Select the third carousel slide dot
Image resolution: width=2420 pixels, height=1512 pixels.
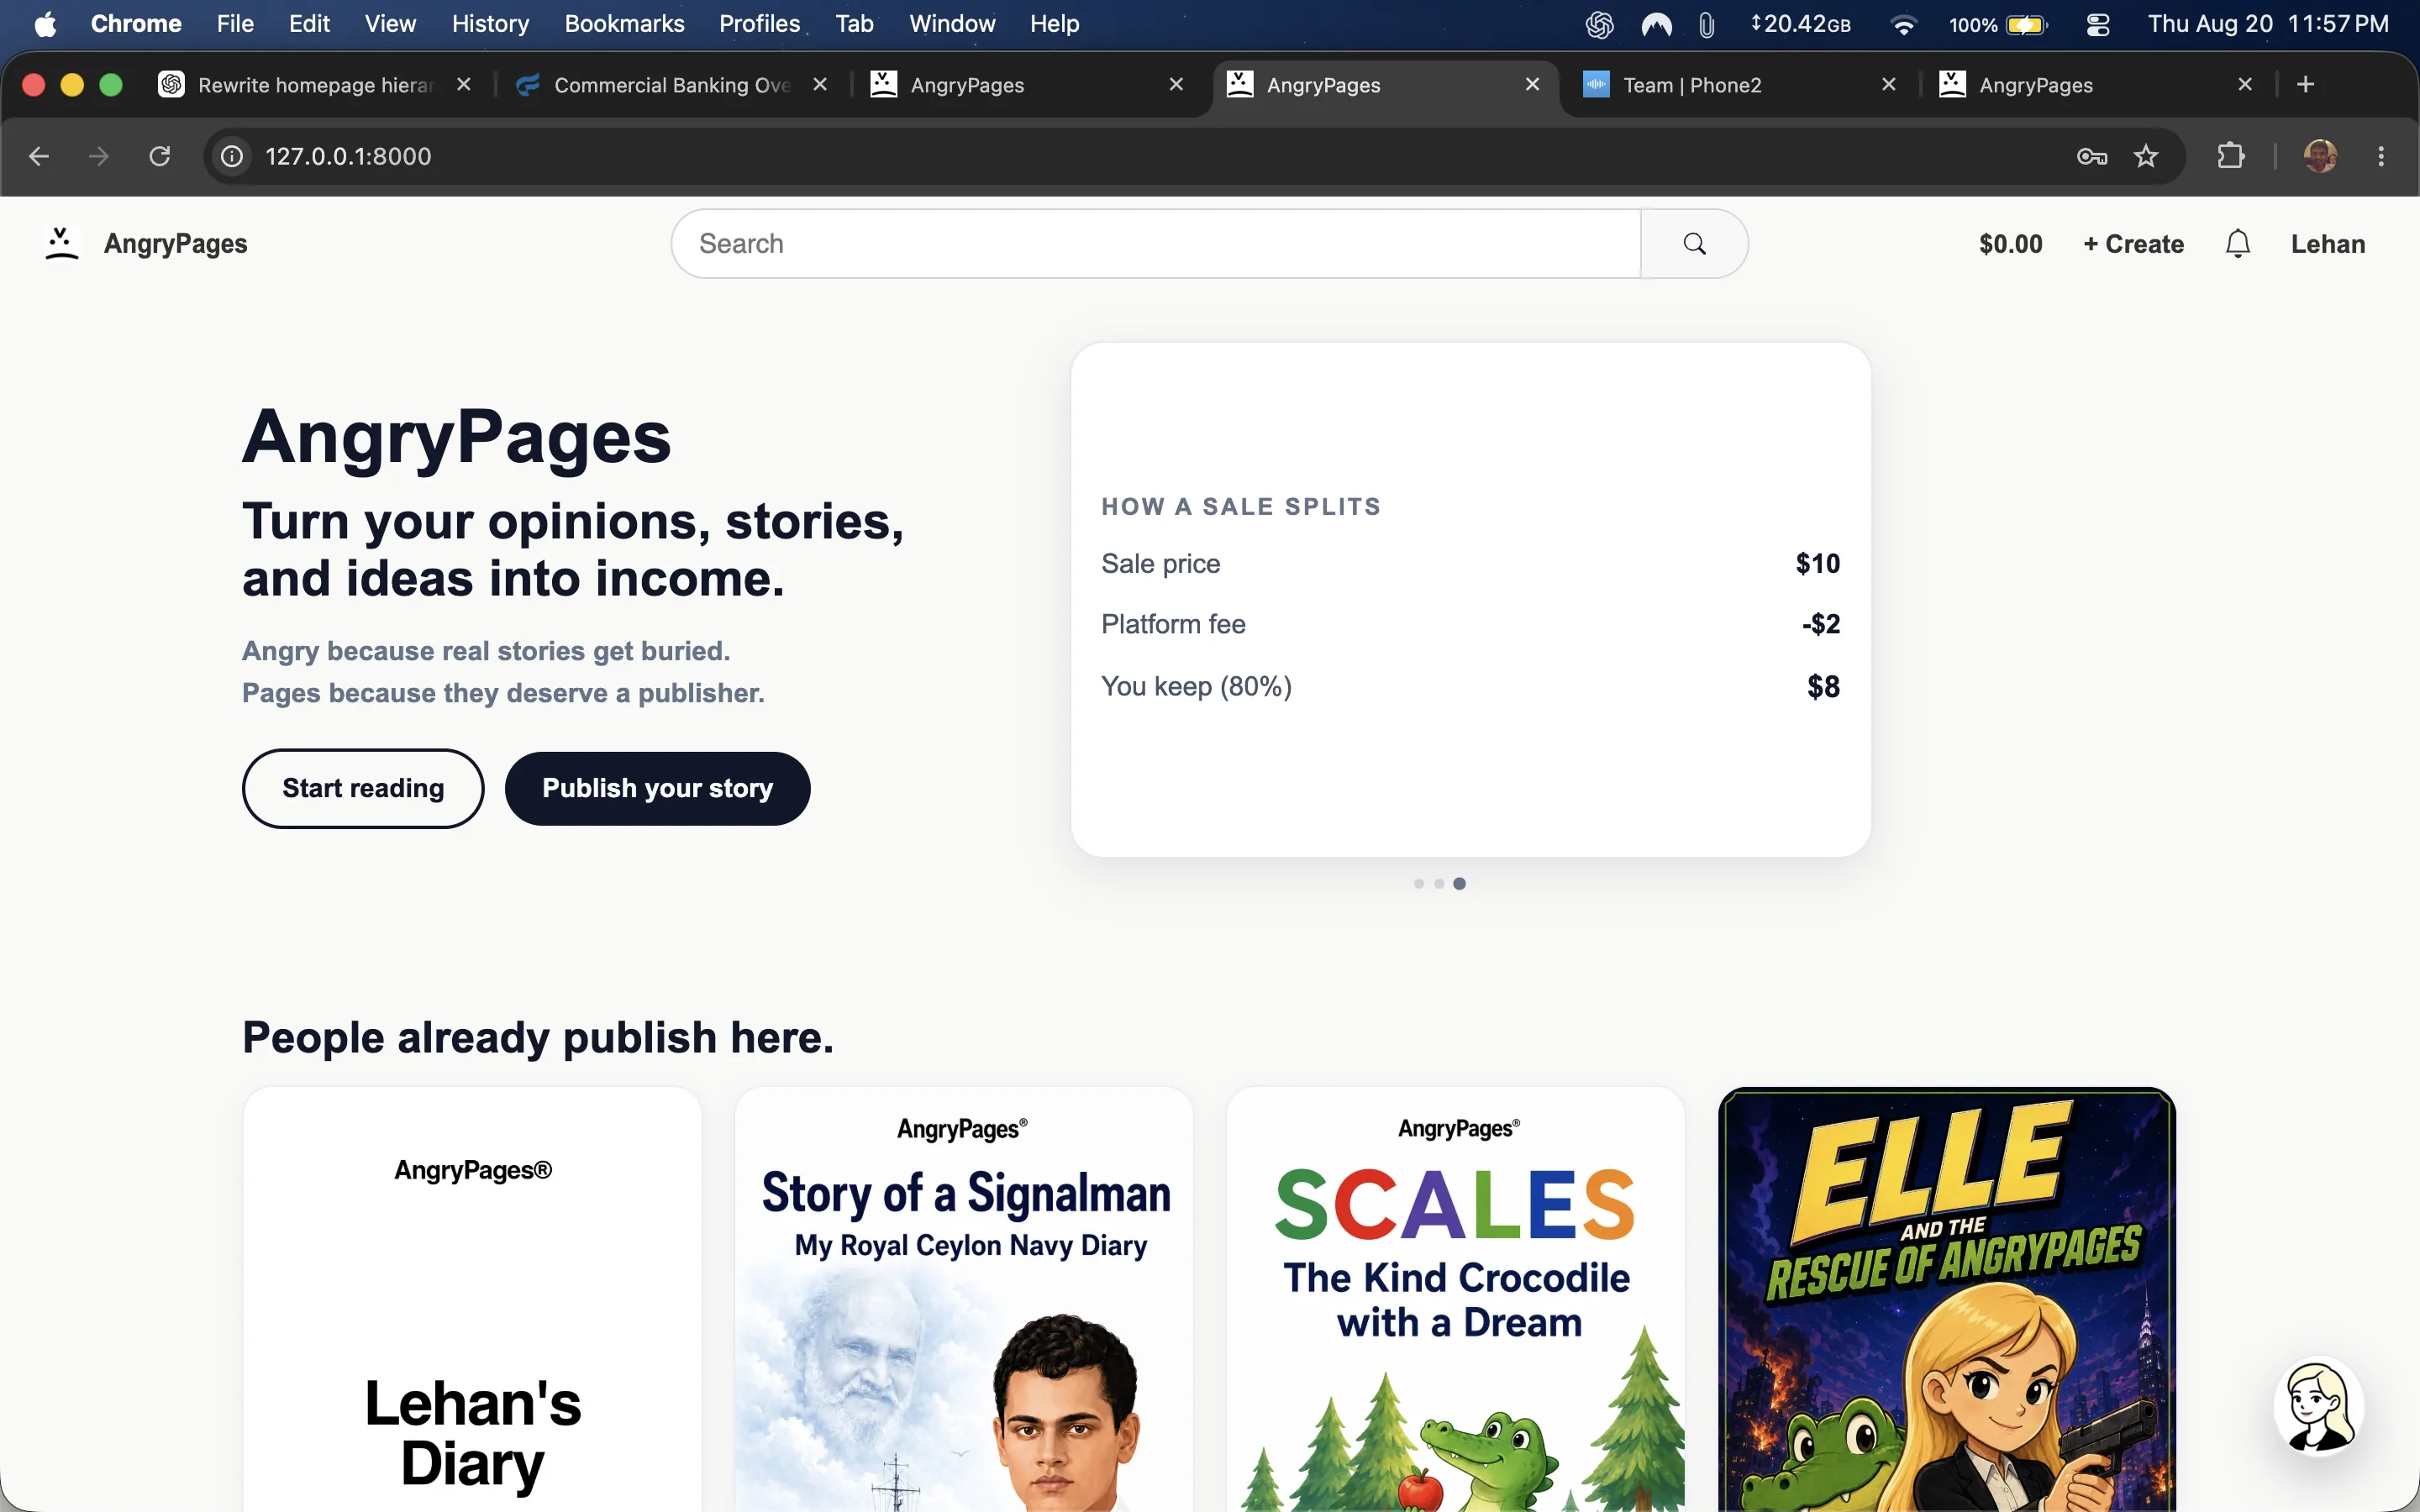click(1459, 883)
